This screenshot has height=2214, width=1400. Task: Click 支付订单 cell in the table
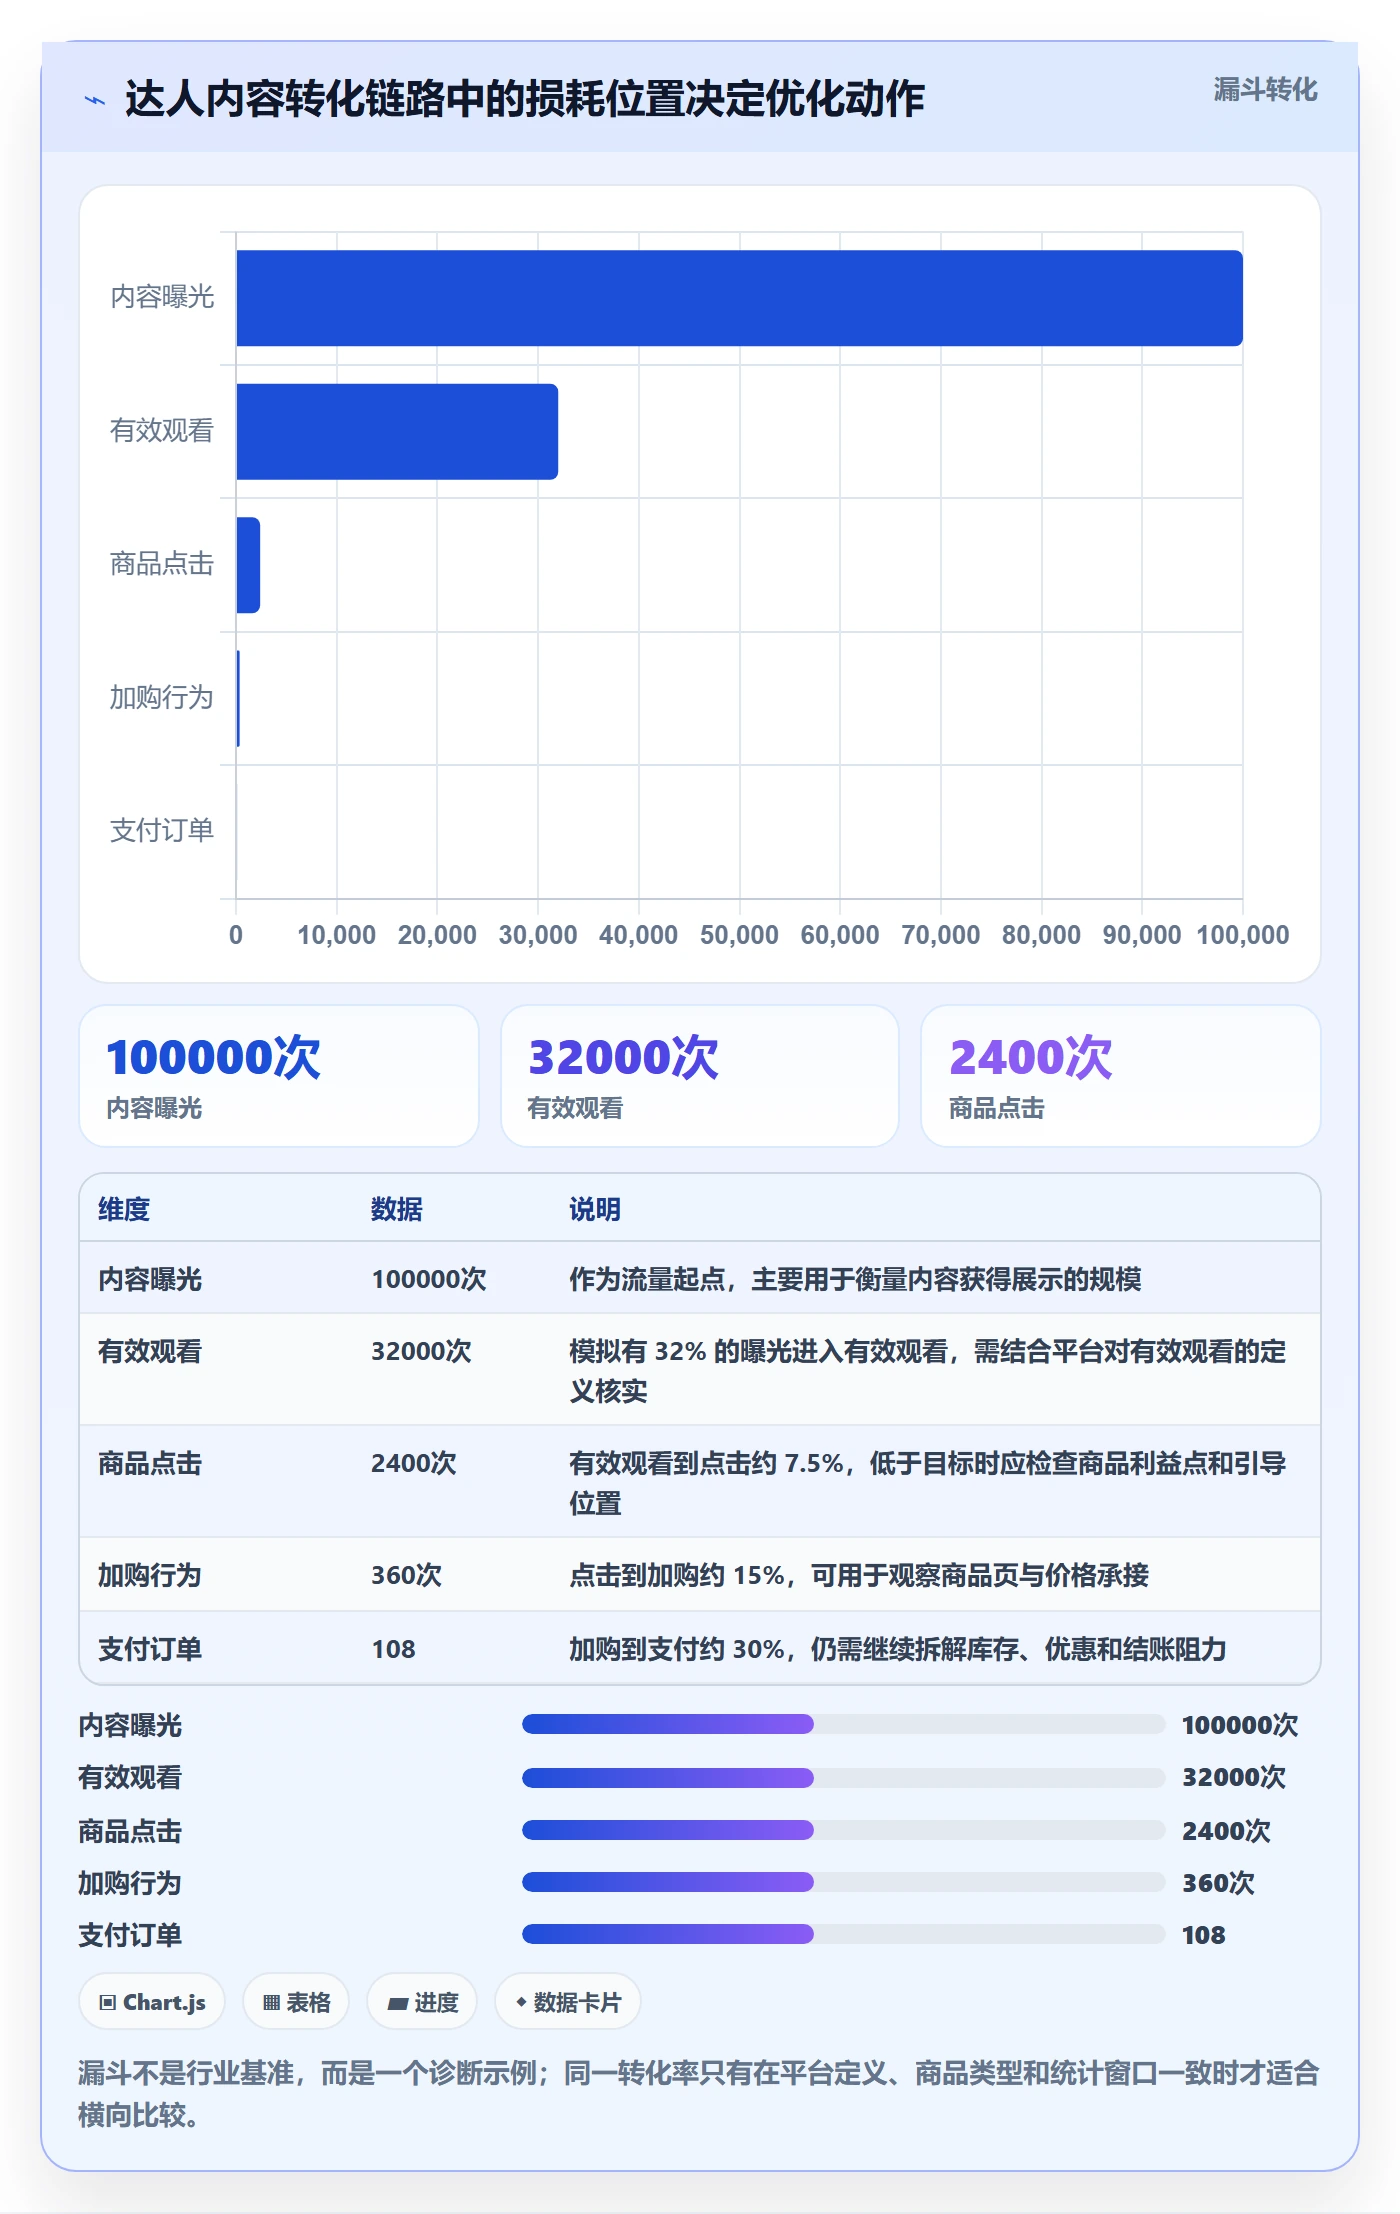(150, 1649)
